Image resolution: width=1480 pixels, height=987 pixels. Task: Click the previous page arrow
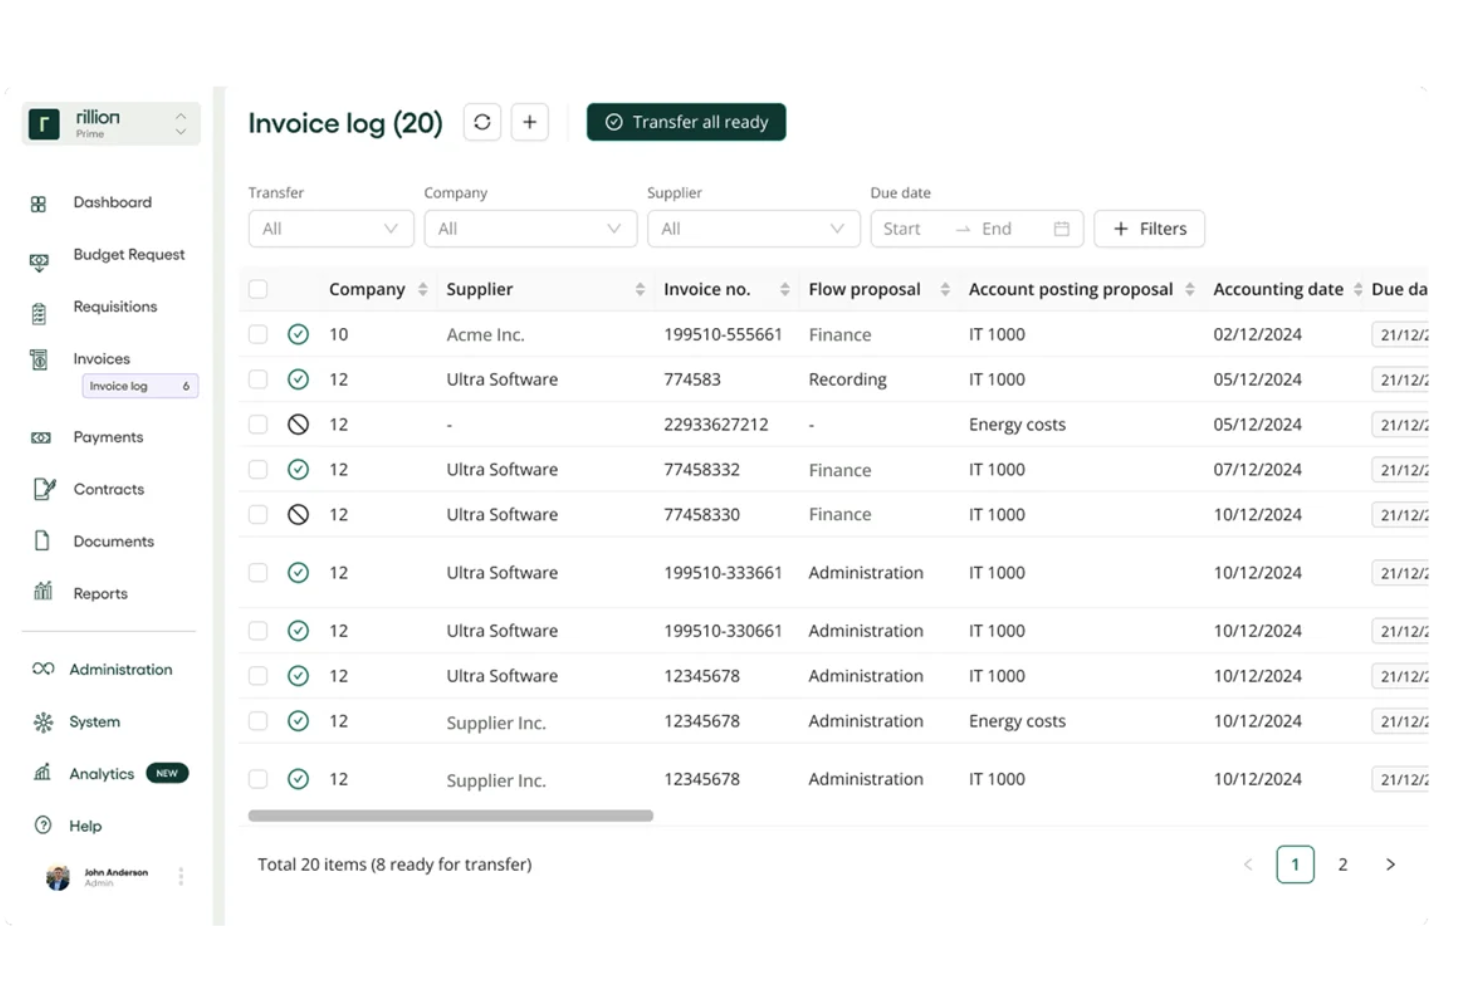1248,865
